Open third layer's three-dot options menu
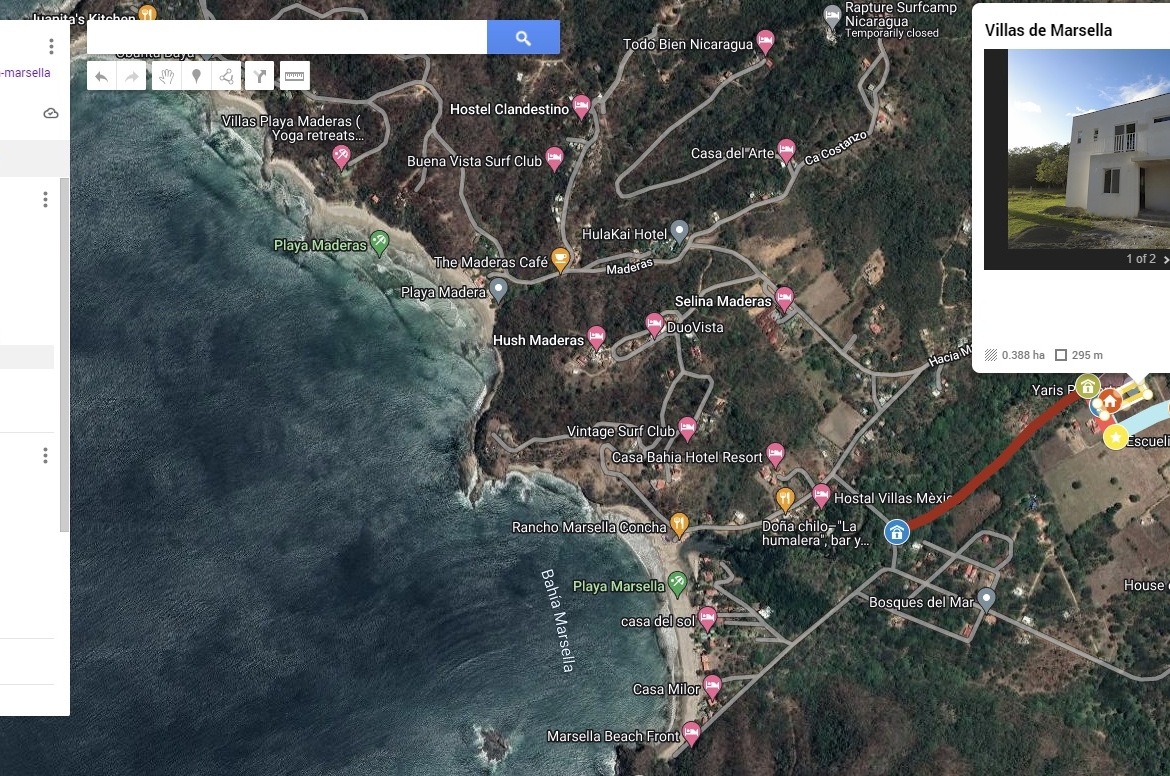1170x776 pixels. pyautogui.click(x=46, y=455)
